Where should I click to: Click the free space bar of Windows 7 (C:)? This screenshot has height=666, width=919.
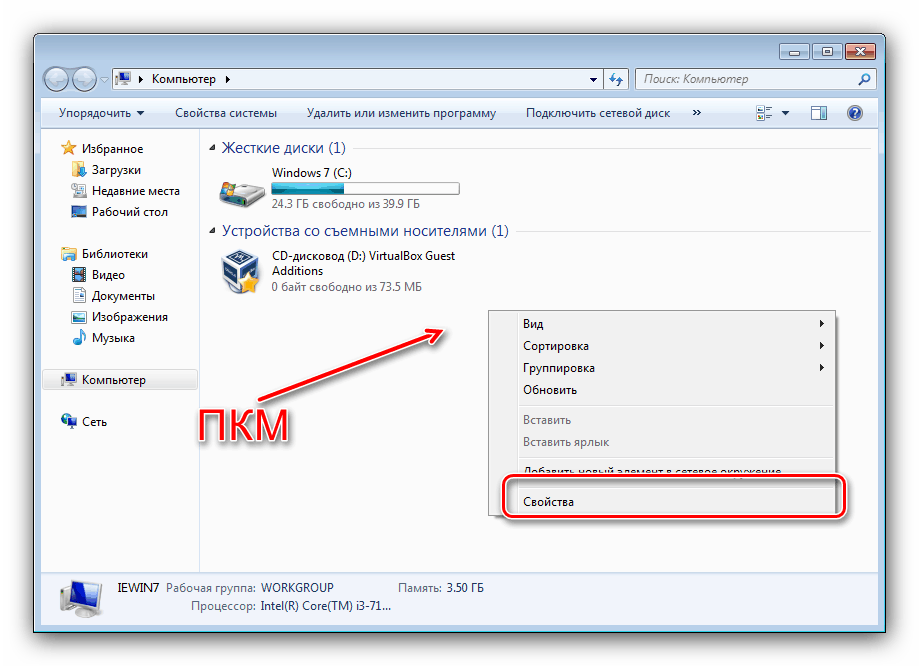pos(365,188)
